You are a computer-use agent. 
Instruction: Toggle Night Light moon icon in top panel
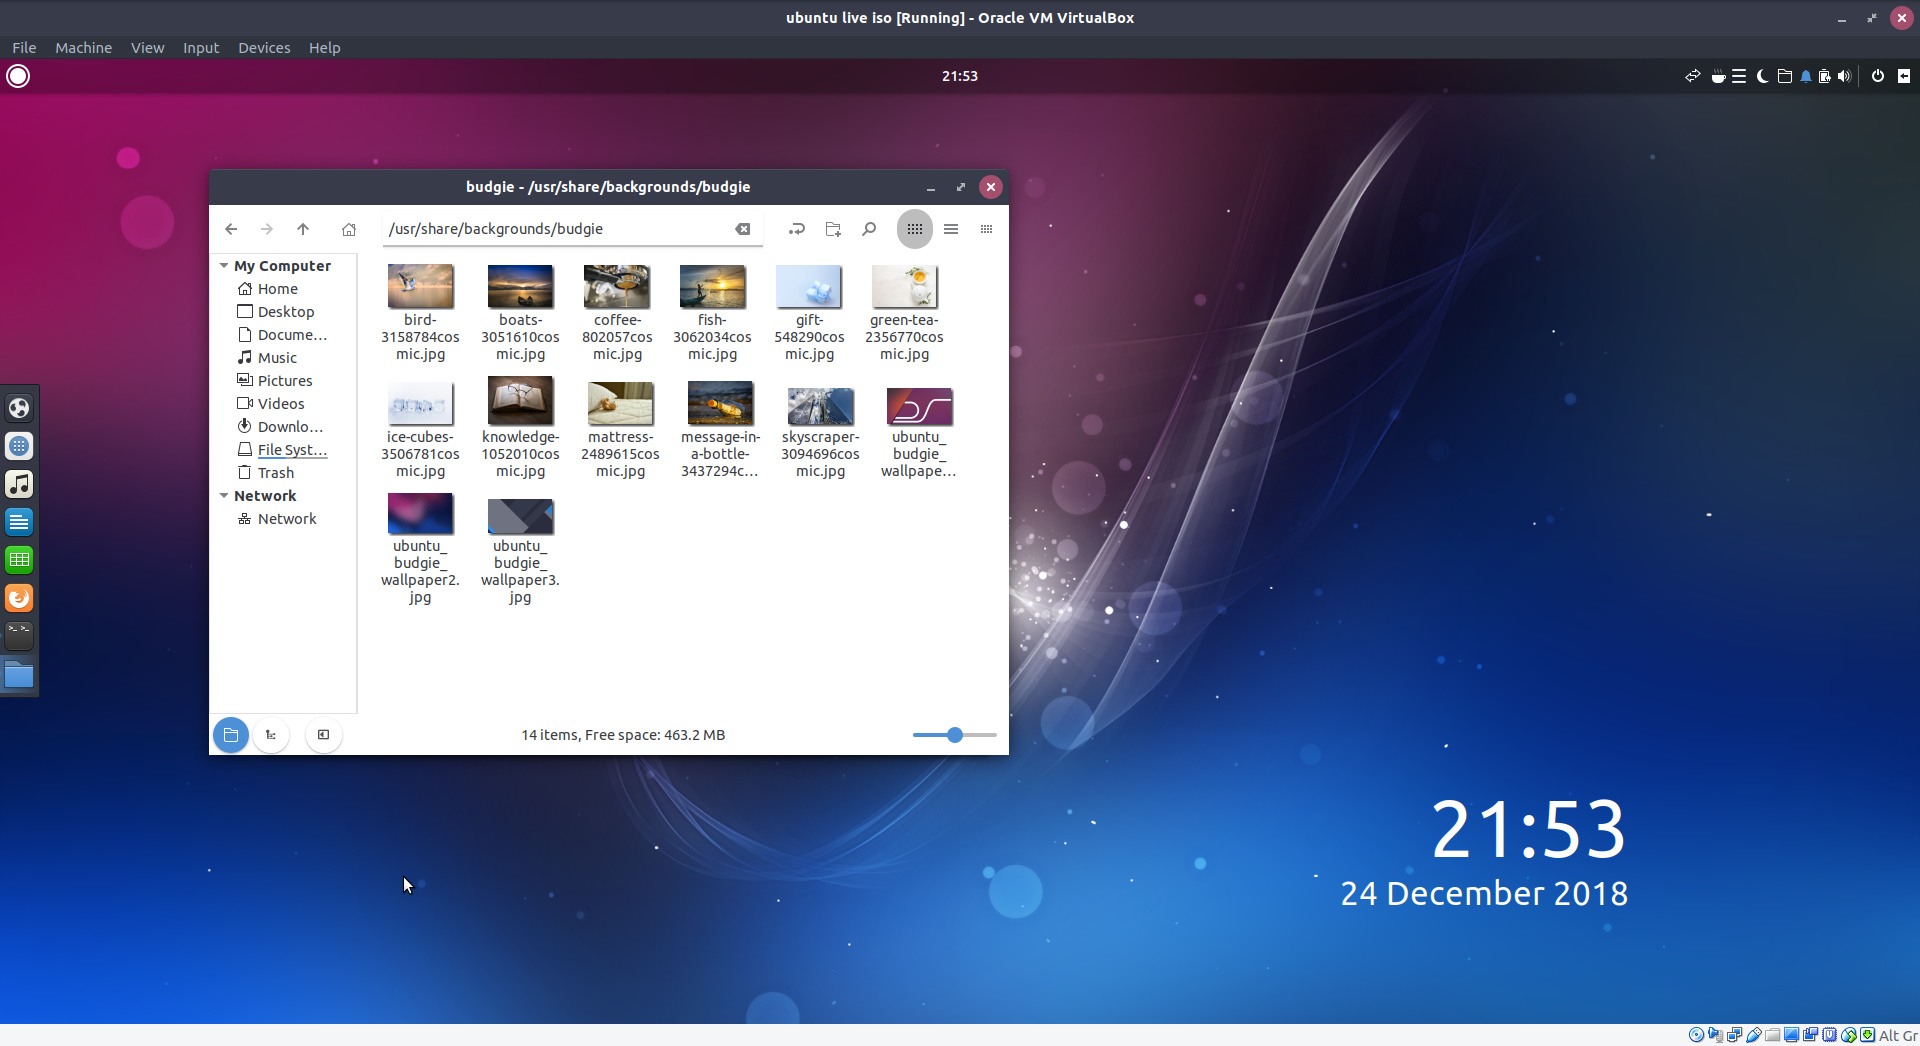(x=1761, y=75)
